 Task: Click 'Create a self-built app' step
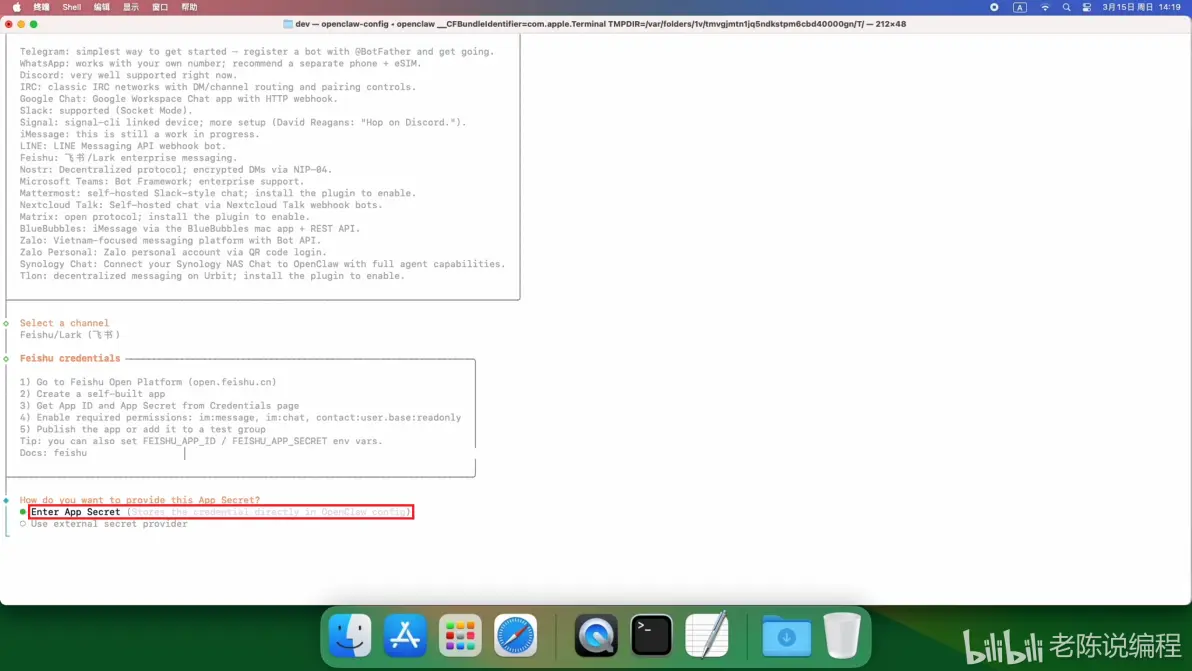[93, 394]
